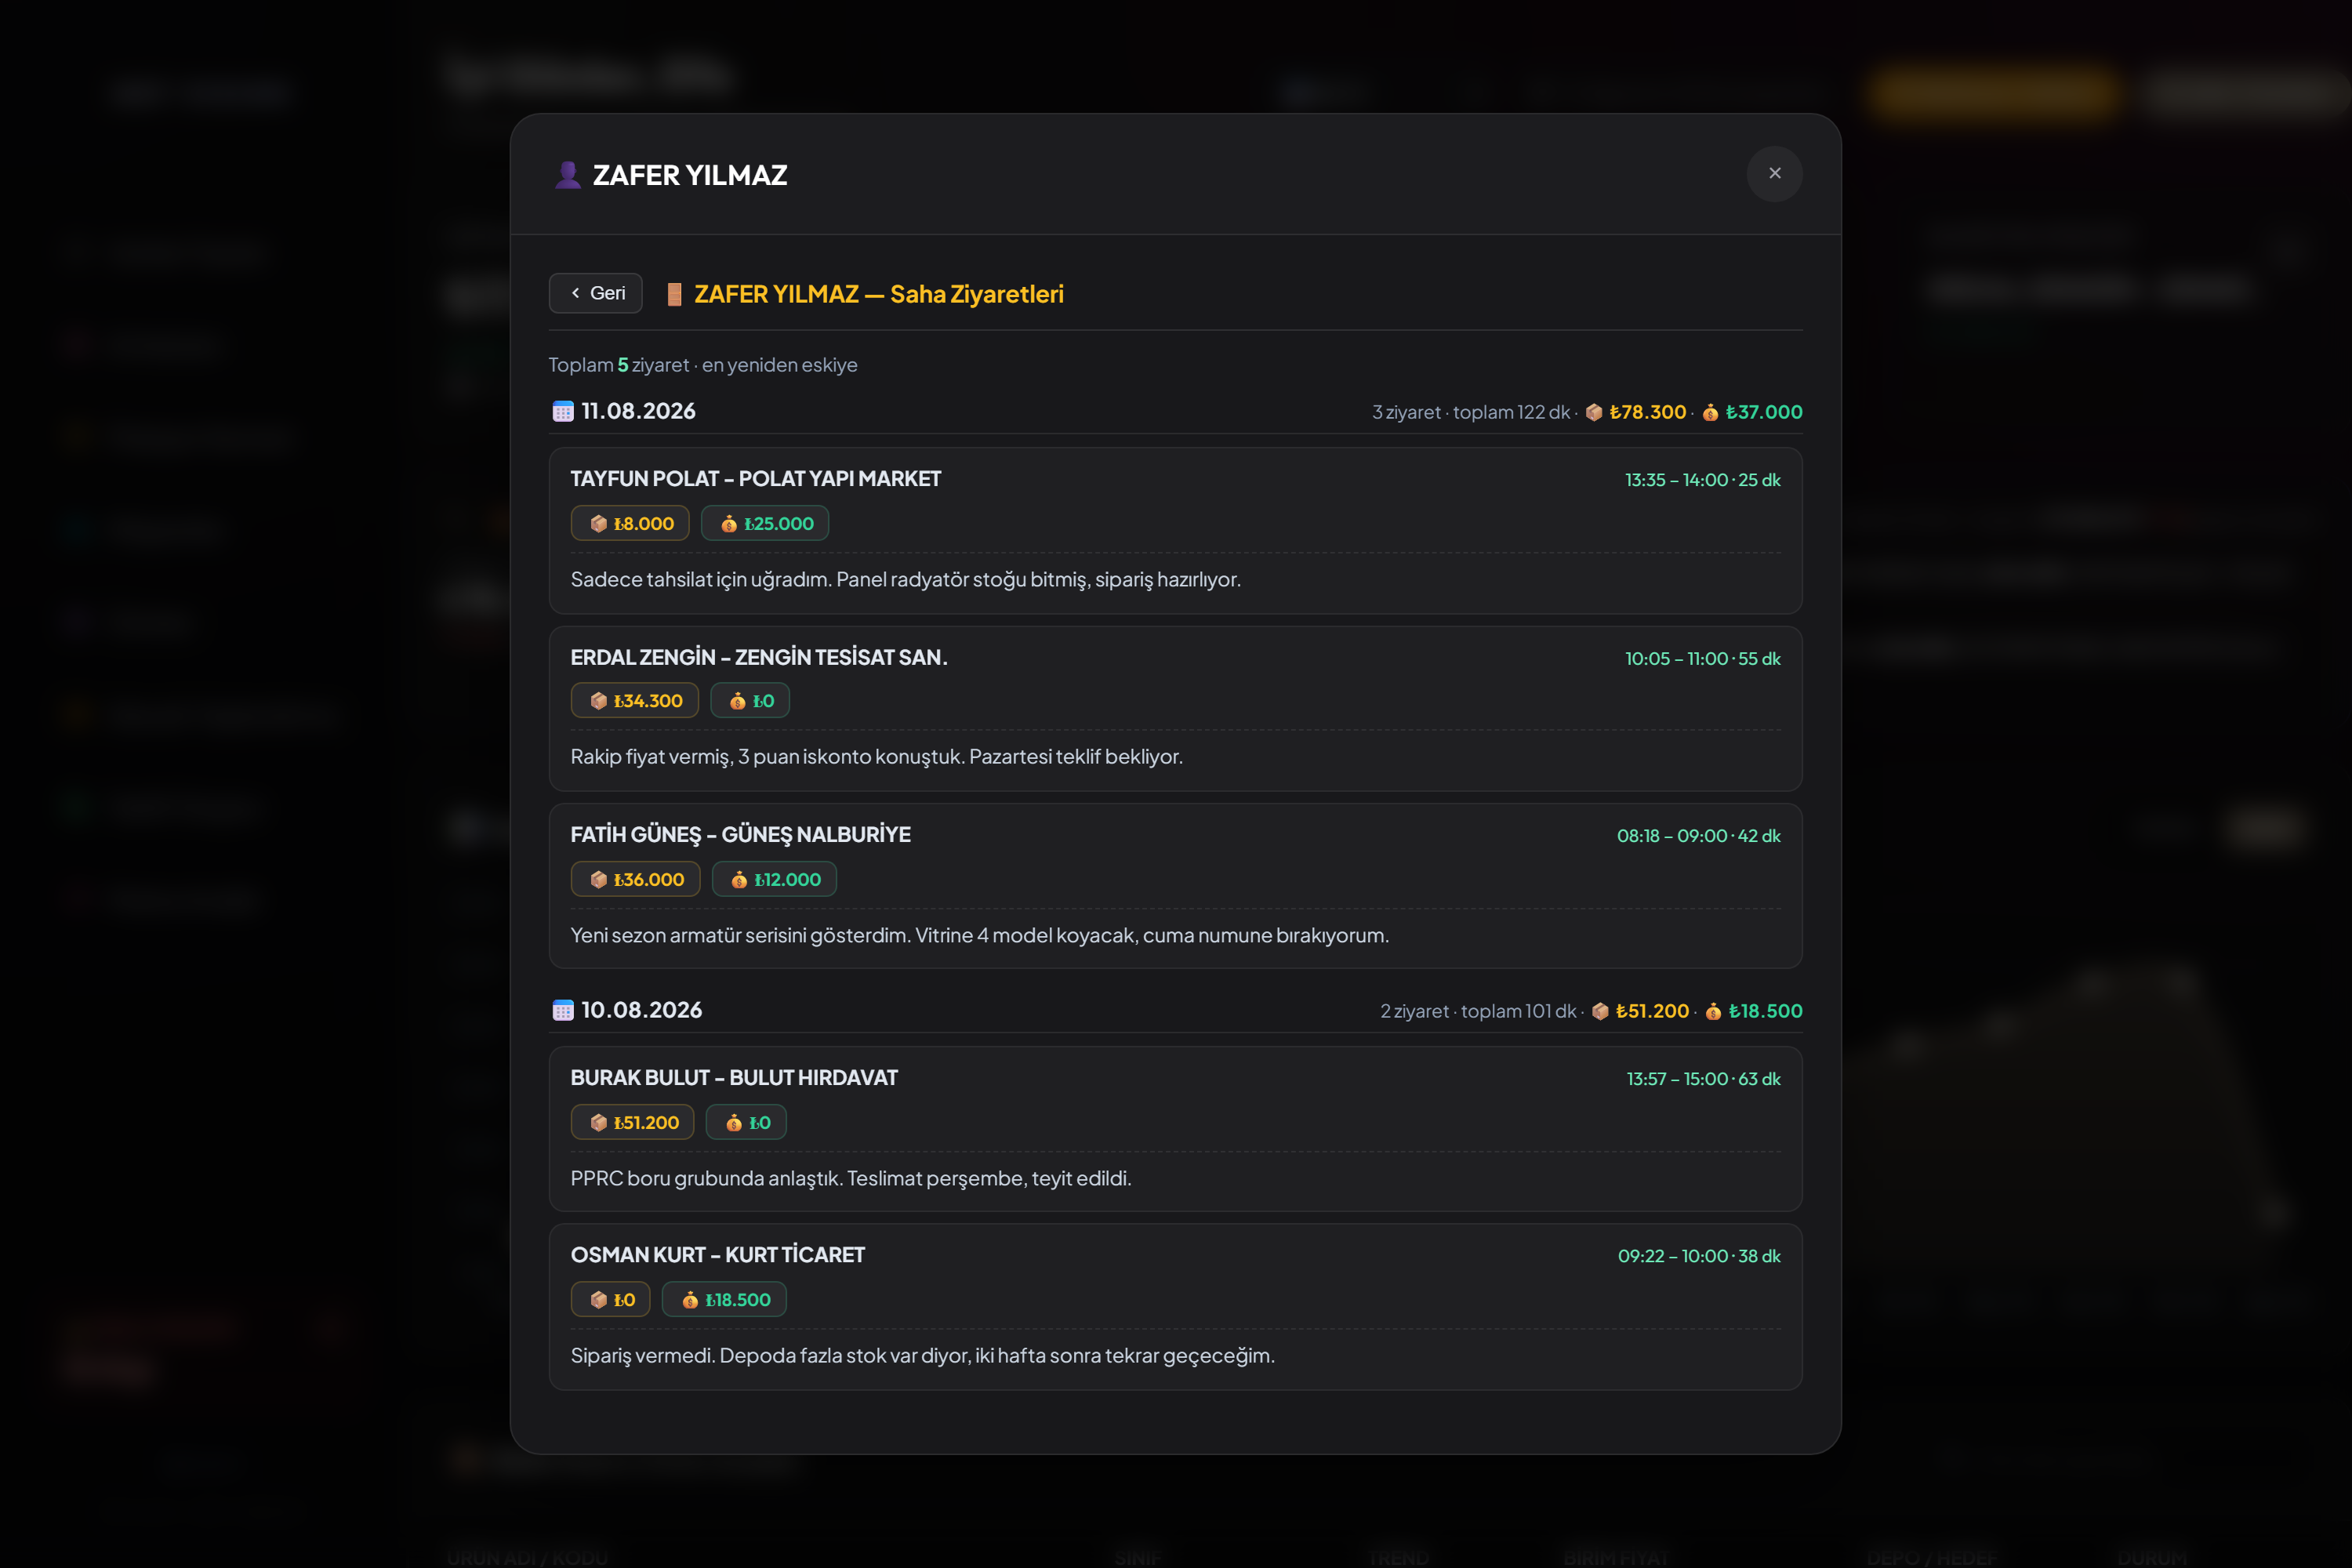
Task: Click the ₺25.000 collection badge for Tayfun Polat
Action: tap(765, 523)
